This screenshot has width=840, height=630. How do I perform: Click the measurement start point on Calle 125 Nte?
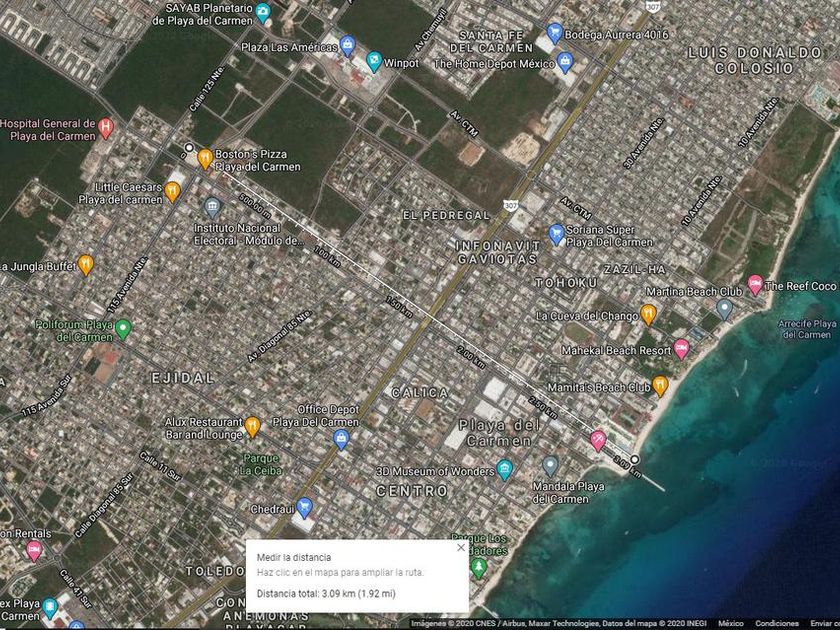[x=189, y=149]
